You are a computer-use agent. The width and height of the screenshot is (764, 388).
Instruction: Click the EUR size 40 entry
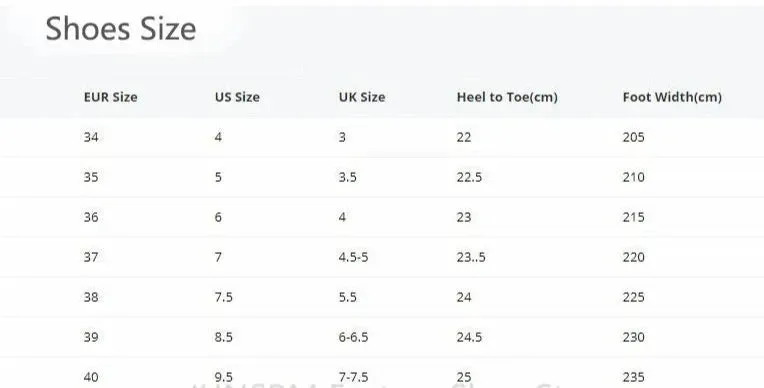[x=91, y=377]
